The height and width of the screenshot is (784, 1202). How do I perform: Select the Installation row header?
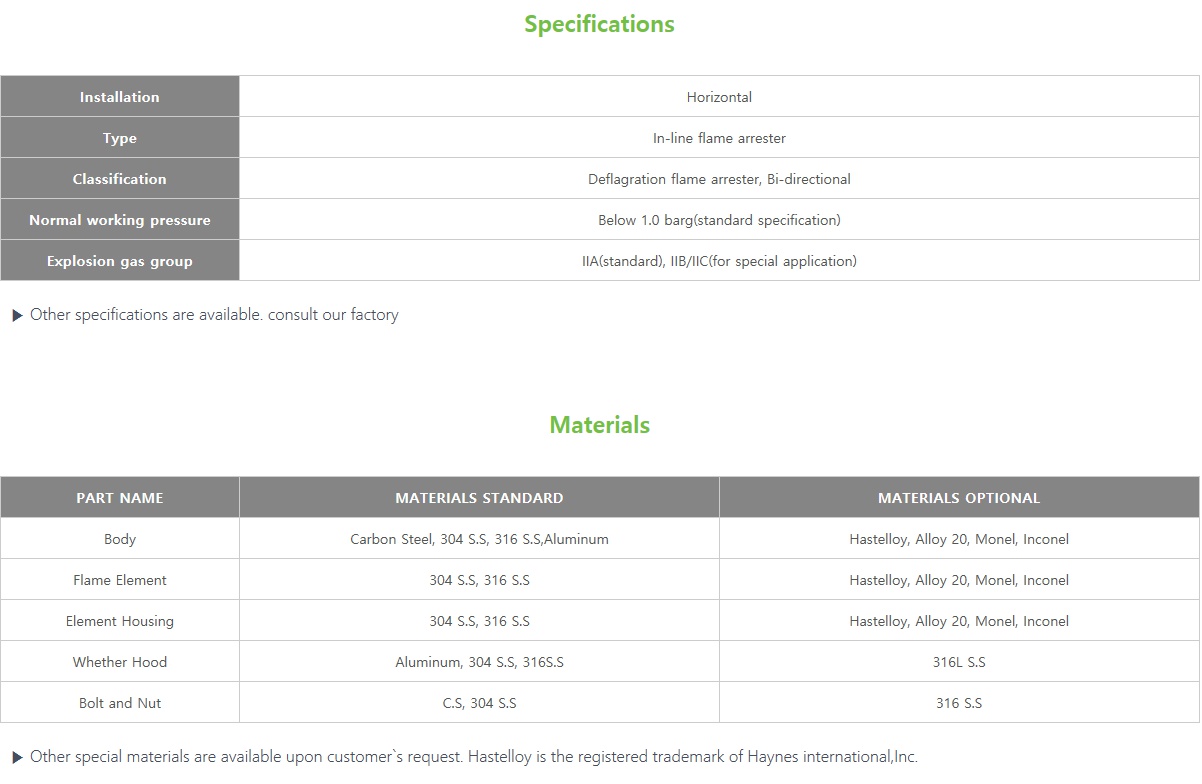120,97
